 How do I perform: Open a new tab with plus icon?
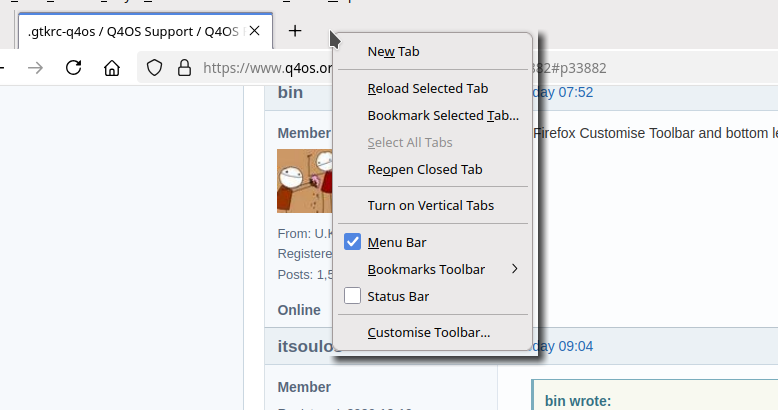(x=295, y=31)
